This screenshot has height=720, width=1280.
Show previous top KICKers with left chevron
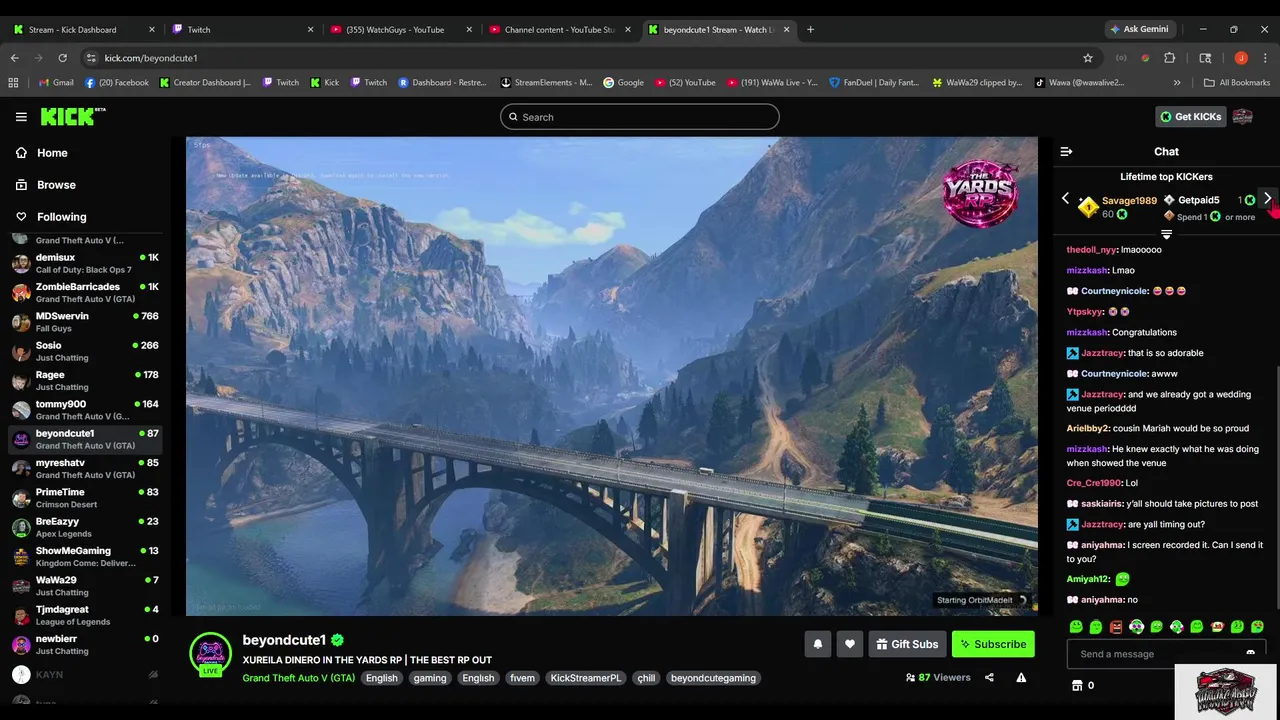click(1065, 199)
